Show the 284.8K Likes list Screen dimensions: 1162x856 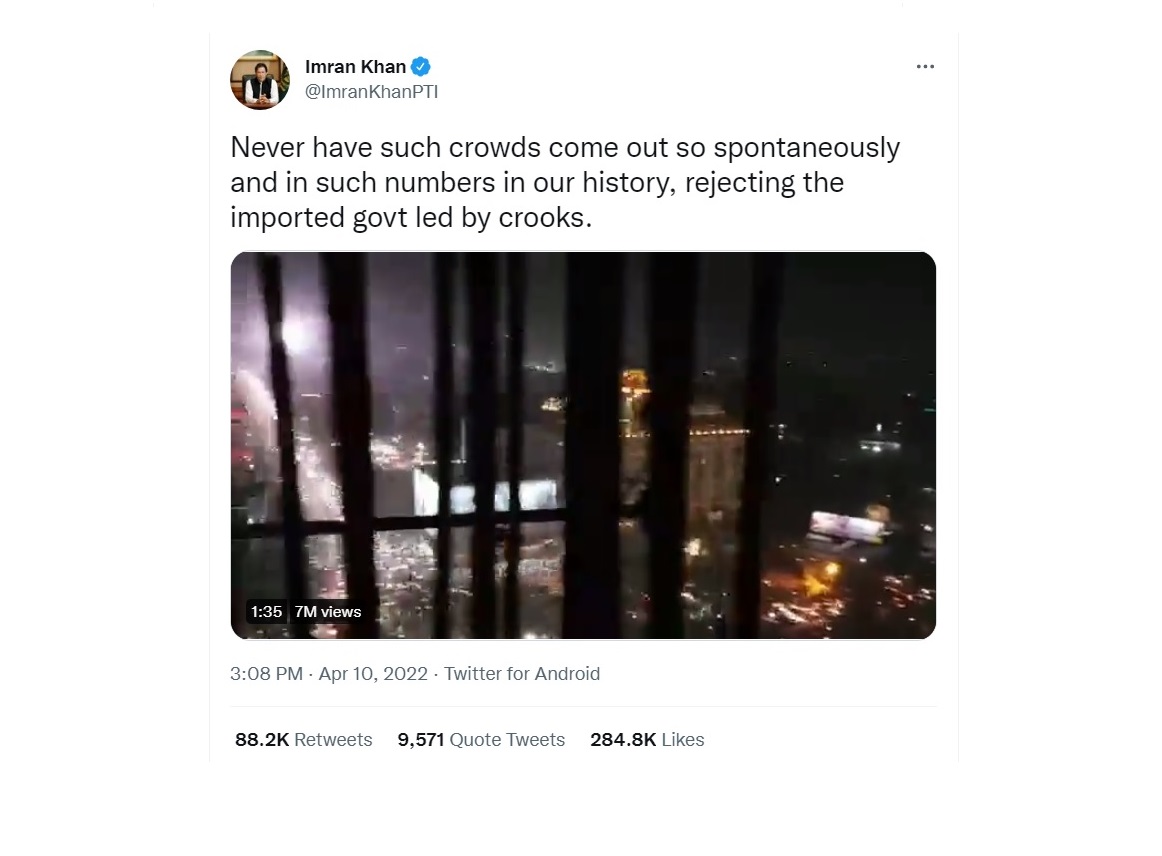[647, 740]
